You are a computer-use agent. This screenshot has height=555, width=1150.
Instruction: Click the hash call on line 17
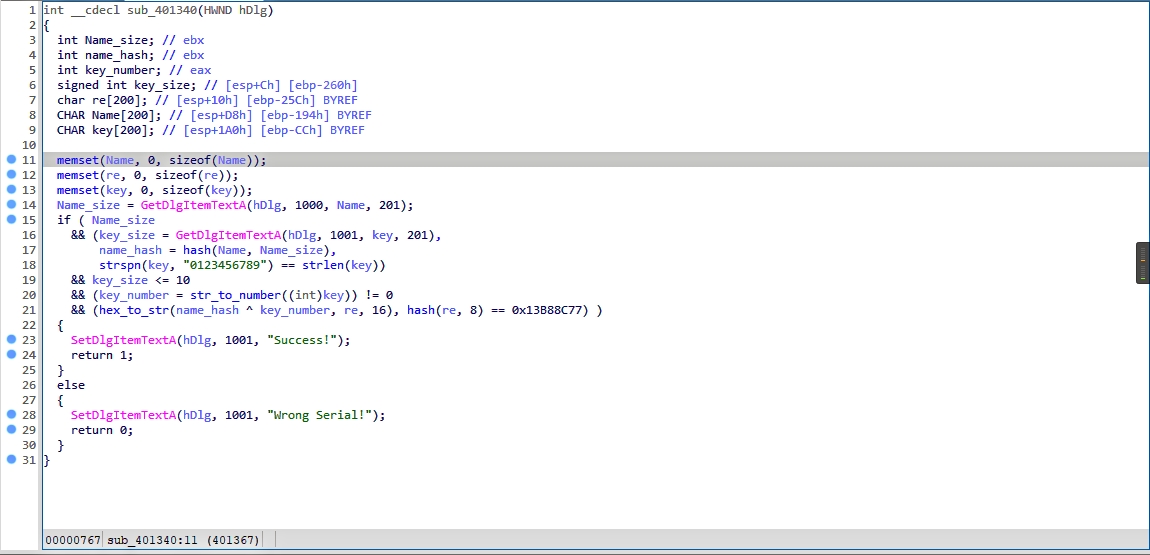pyautogui.click(x=197, y=250)
